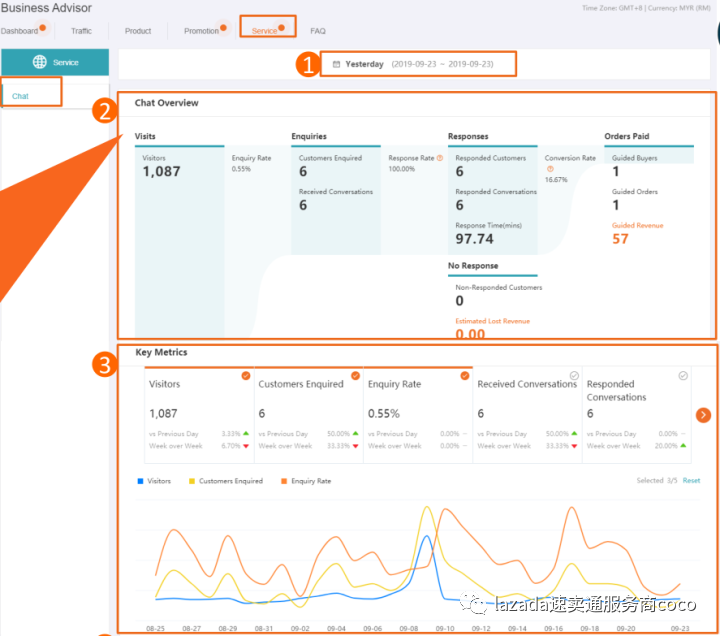Click the Enquiry Rate 0.55% card value
720x636 pixels.
click(383, 414)
